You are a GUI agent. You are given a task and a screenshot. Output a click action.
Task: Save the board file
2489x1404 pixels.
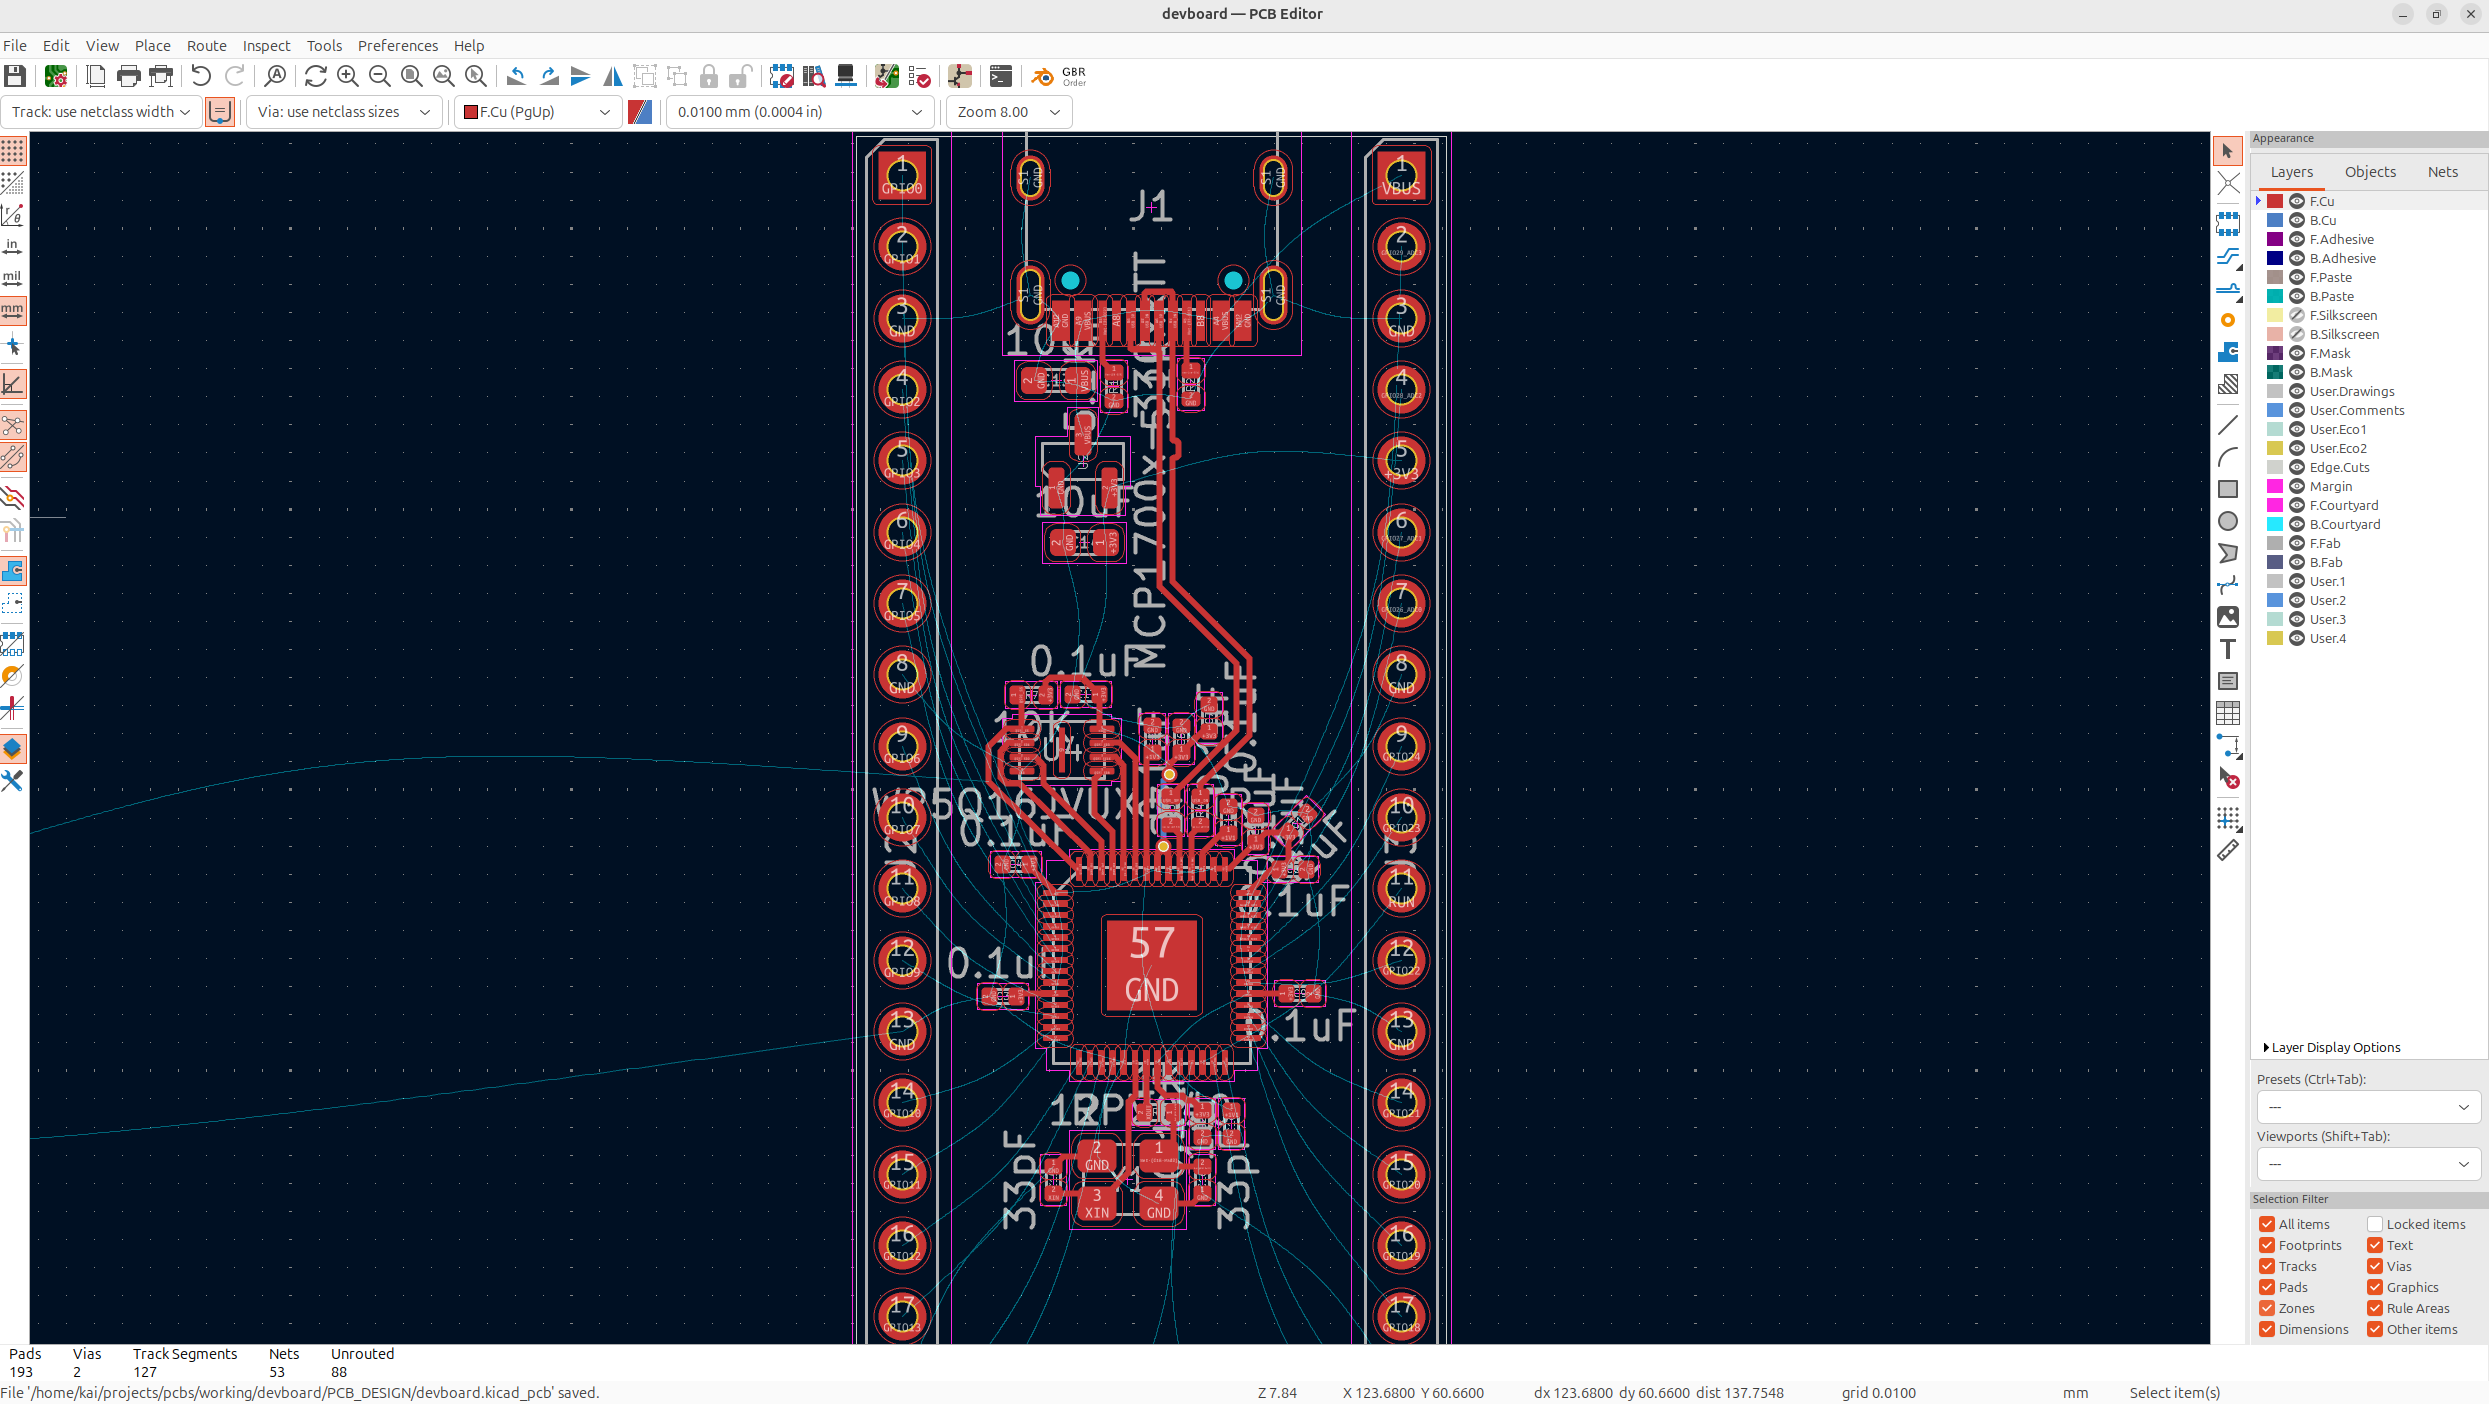click(14, 76)
